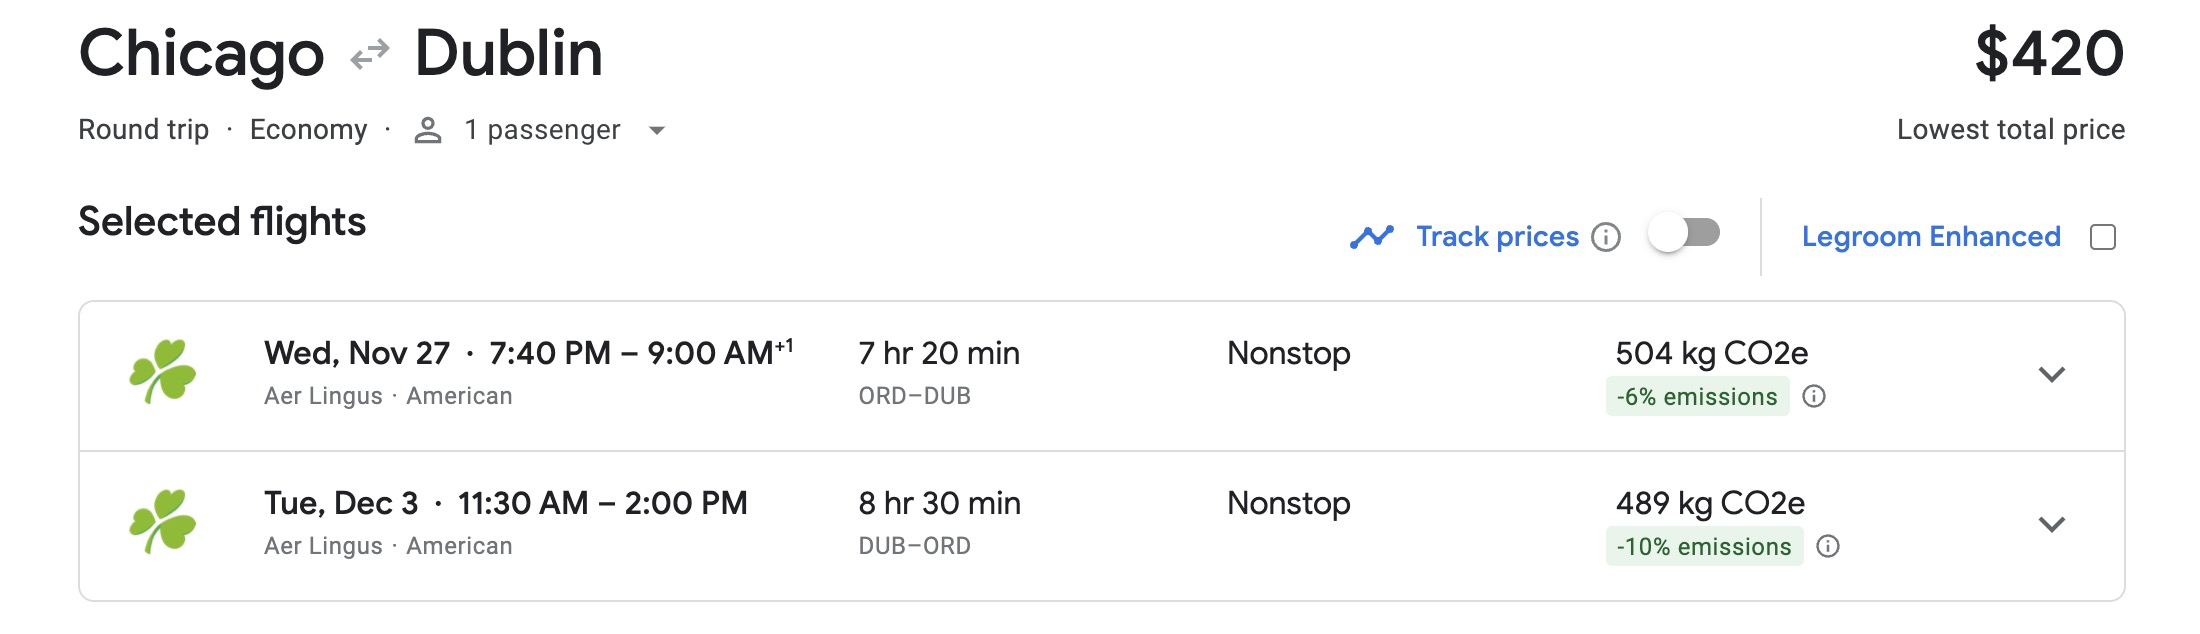2200x634 pixels.
Task: Select the Round trip option
Action: click(x=143, y=129)
